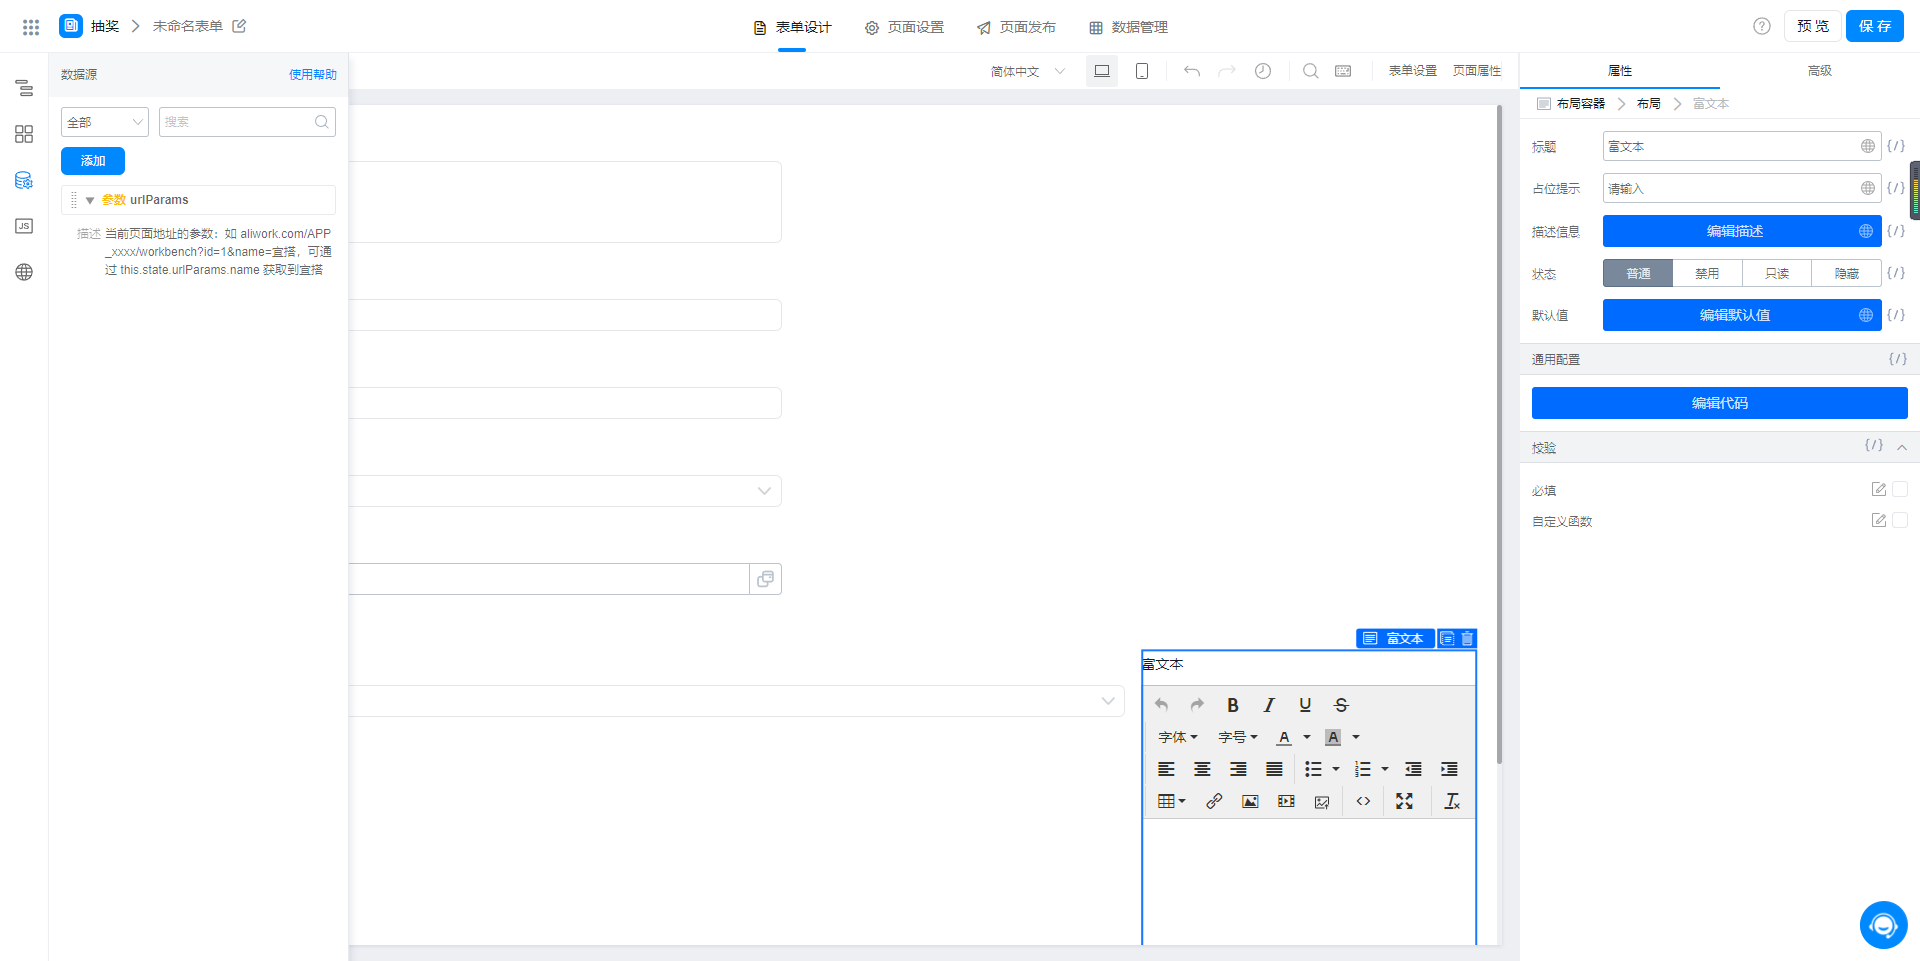
Task: Pick background color via highlighted A
Action: click(x=1333, y=737)
